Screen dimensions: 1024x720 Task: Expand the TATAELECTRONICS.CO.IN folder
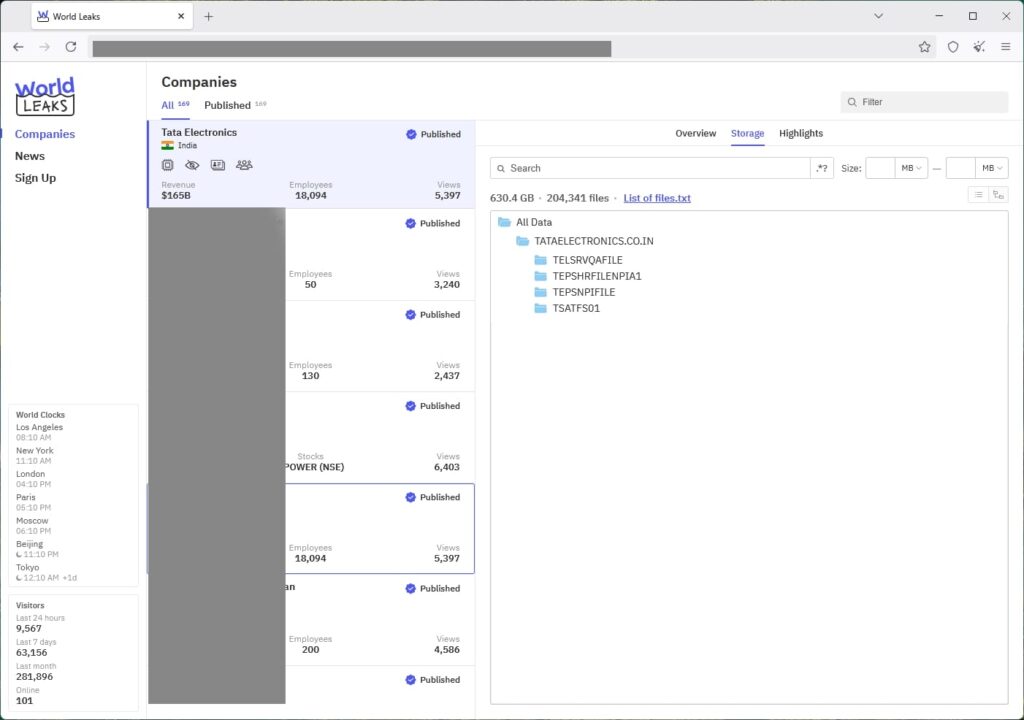(584, 241)
